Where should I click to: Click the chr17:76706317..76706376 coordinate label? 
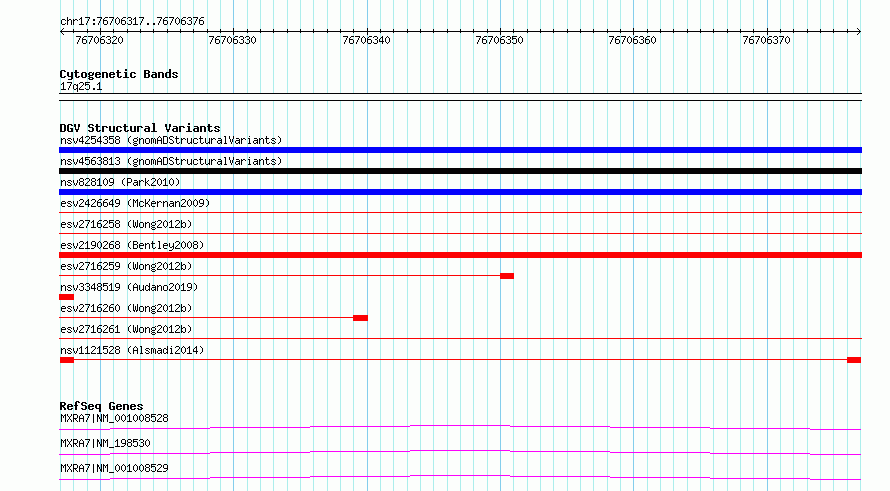[132, 21]
